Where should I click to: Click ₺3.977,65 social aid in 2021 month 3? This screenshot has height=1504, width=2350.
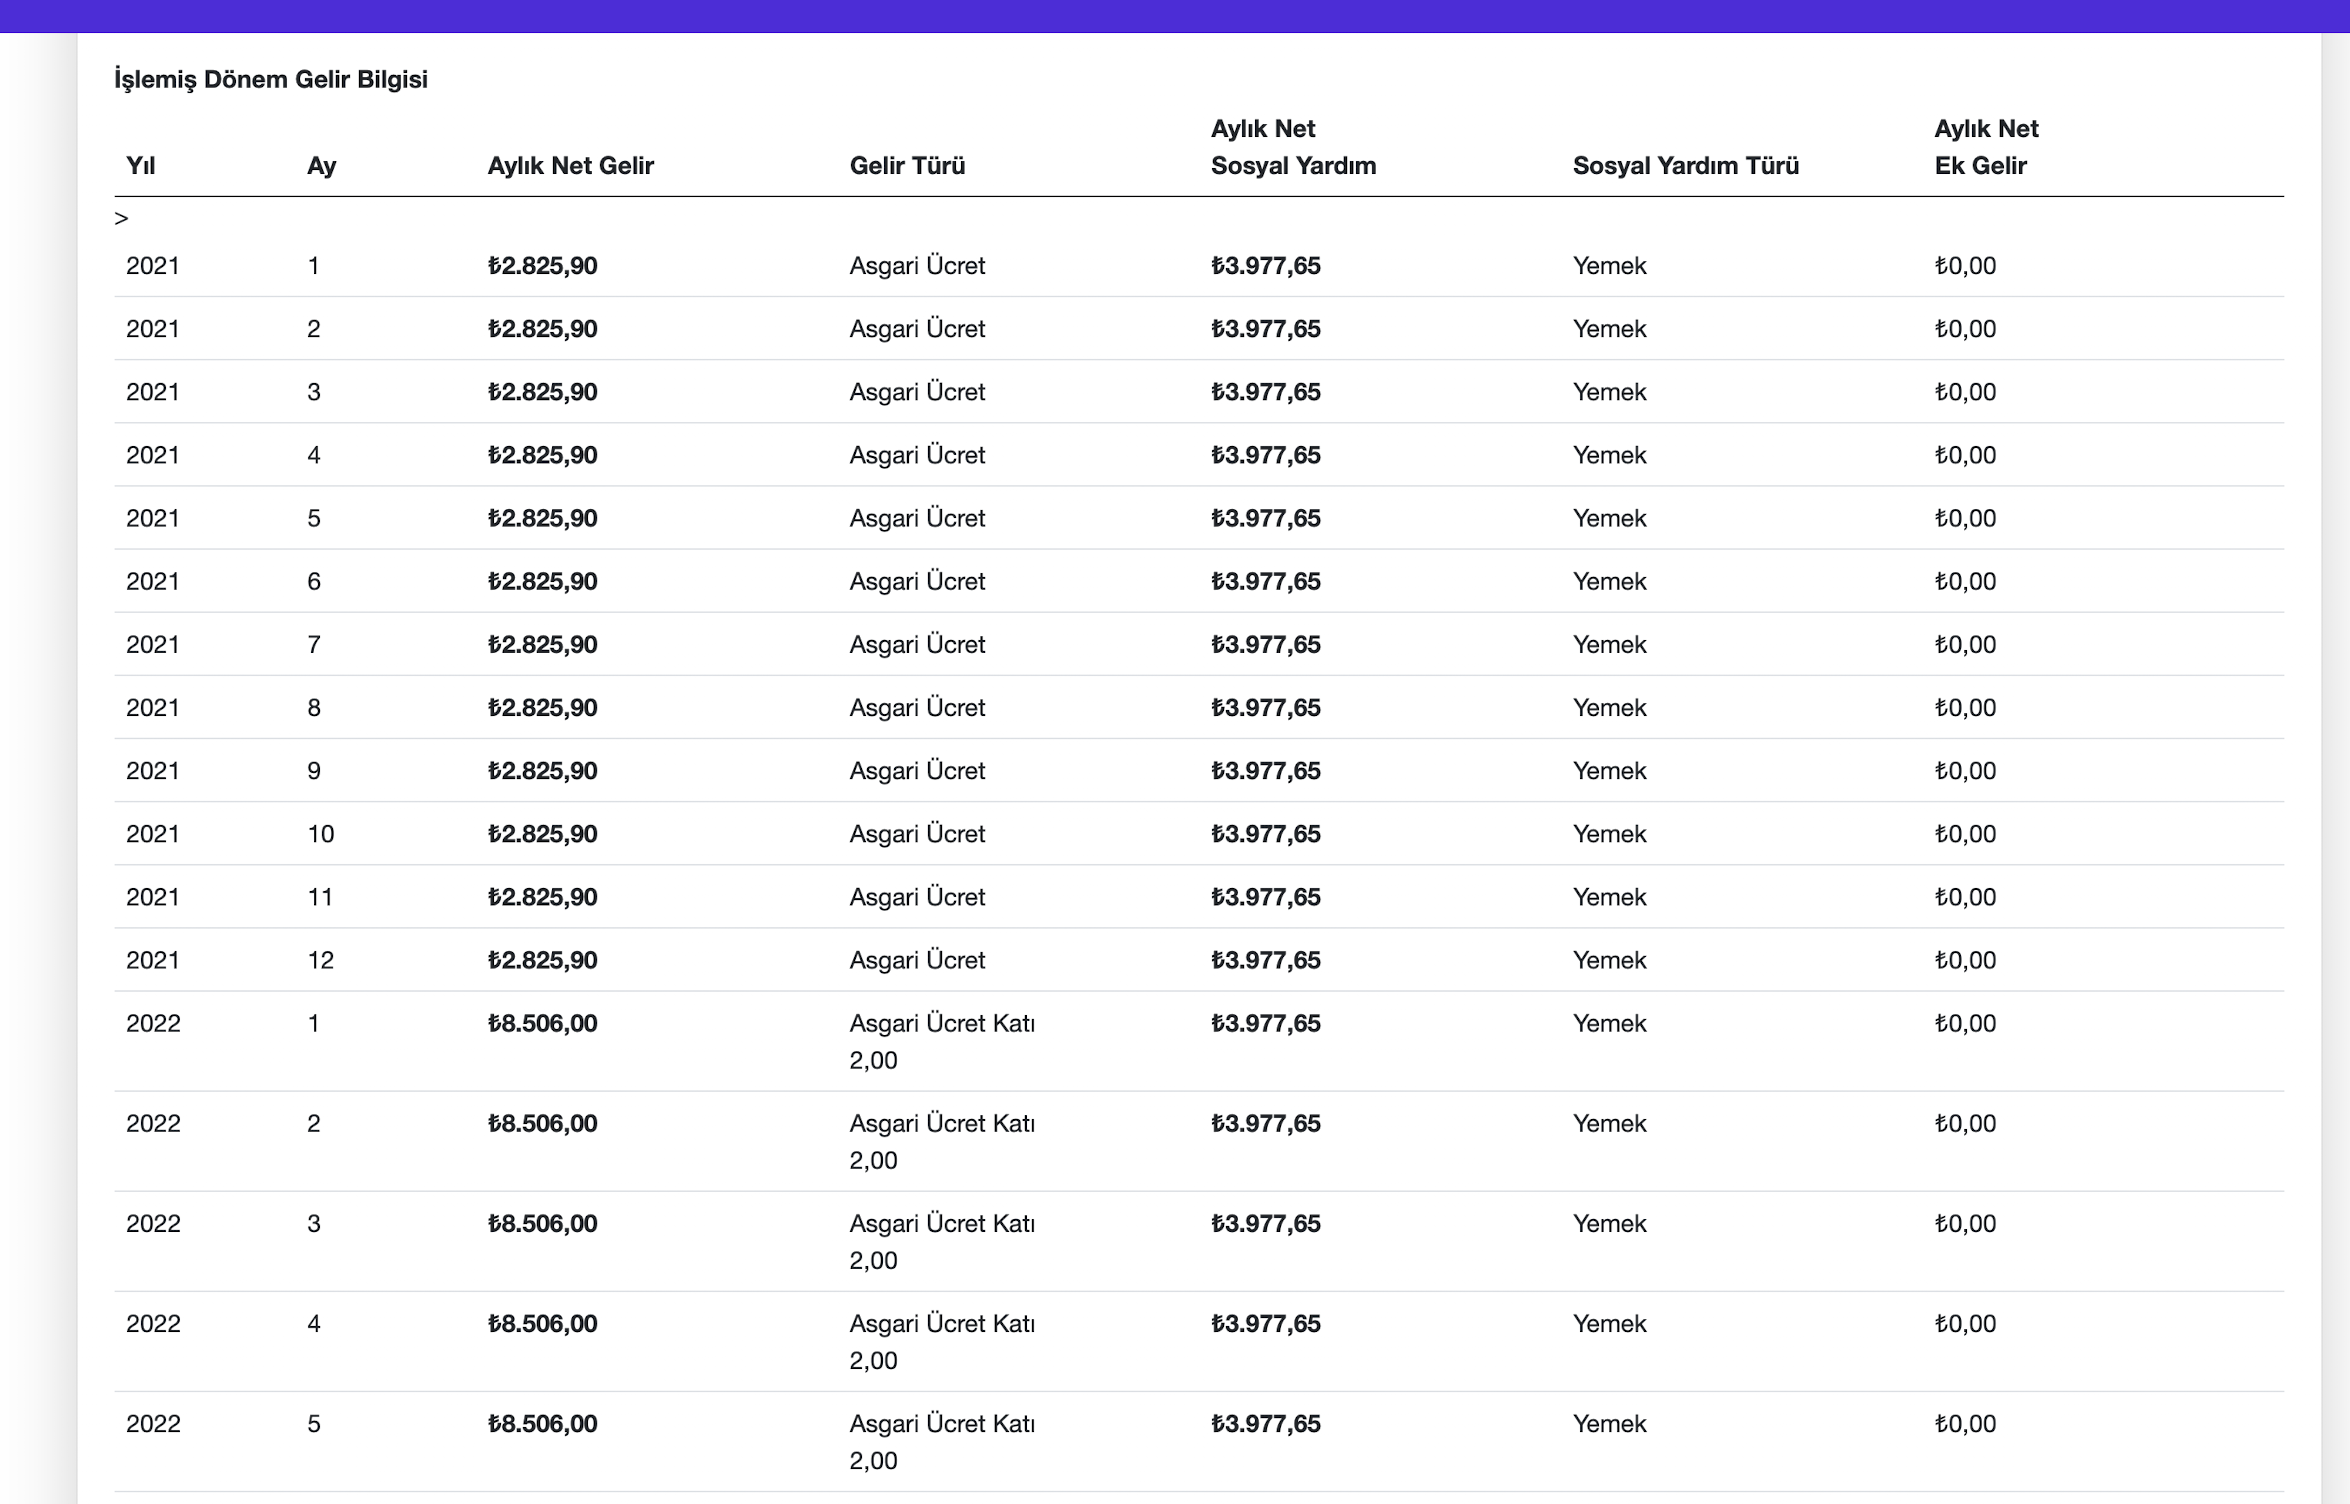1265,392
